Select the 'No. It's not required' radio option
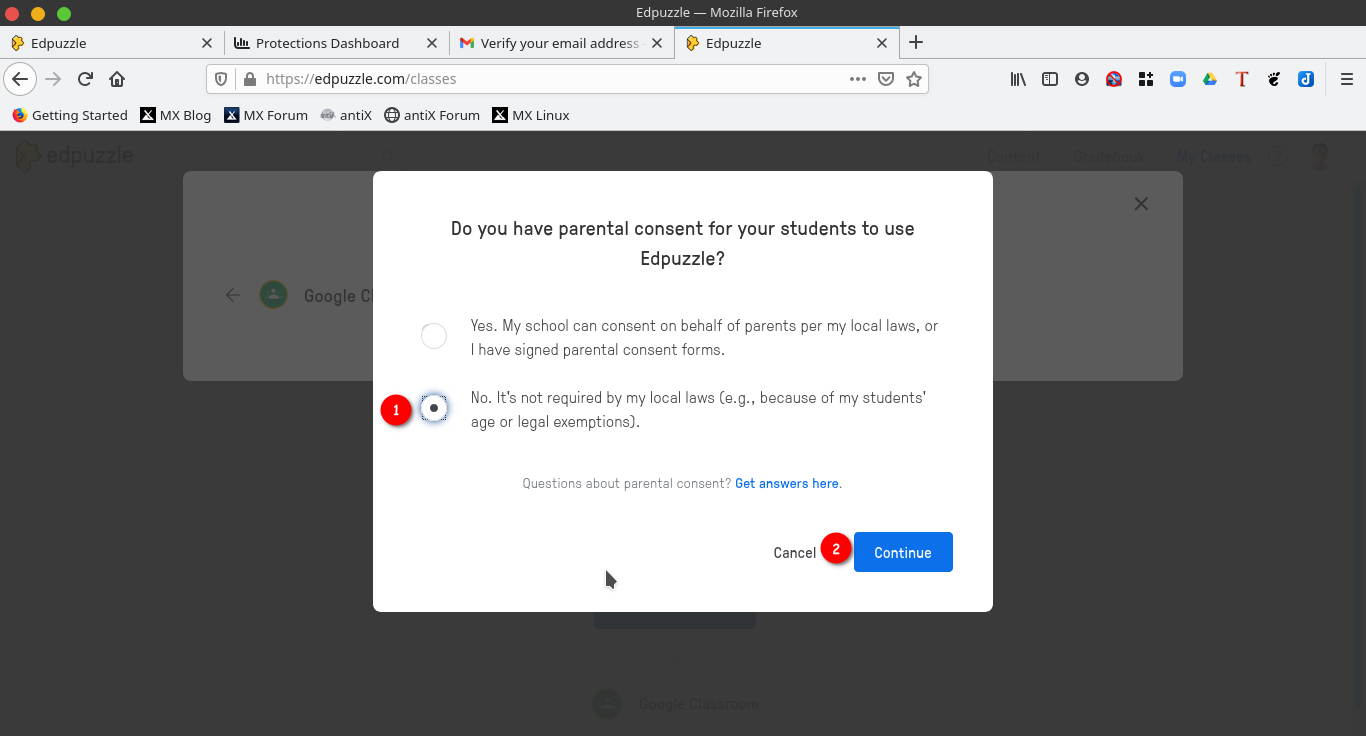 (x=434, y=408)
